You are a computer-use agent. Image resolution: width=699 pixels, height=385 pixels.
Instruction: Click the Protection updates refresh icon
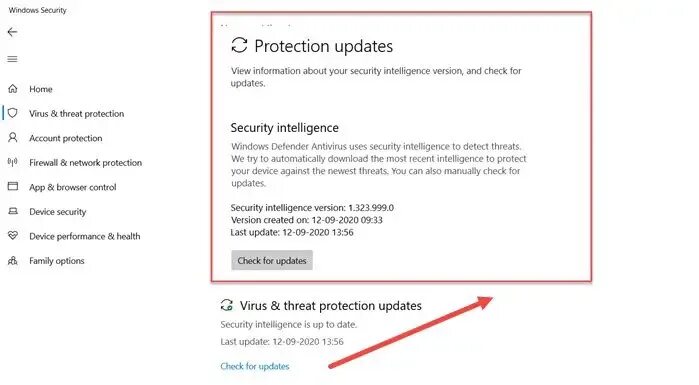click(x=239, y=45)
